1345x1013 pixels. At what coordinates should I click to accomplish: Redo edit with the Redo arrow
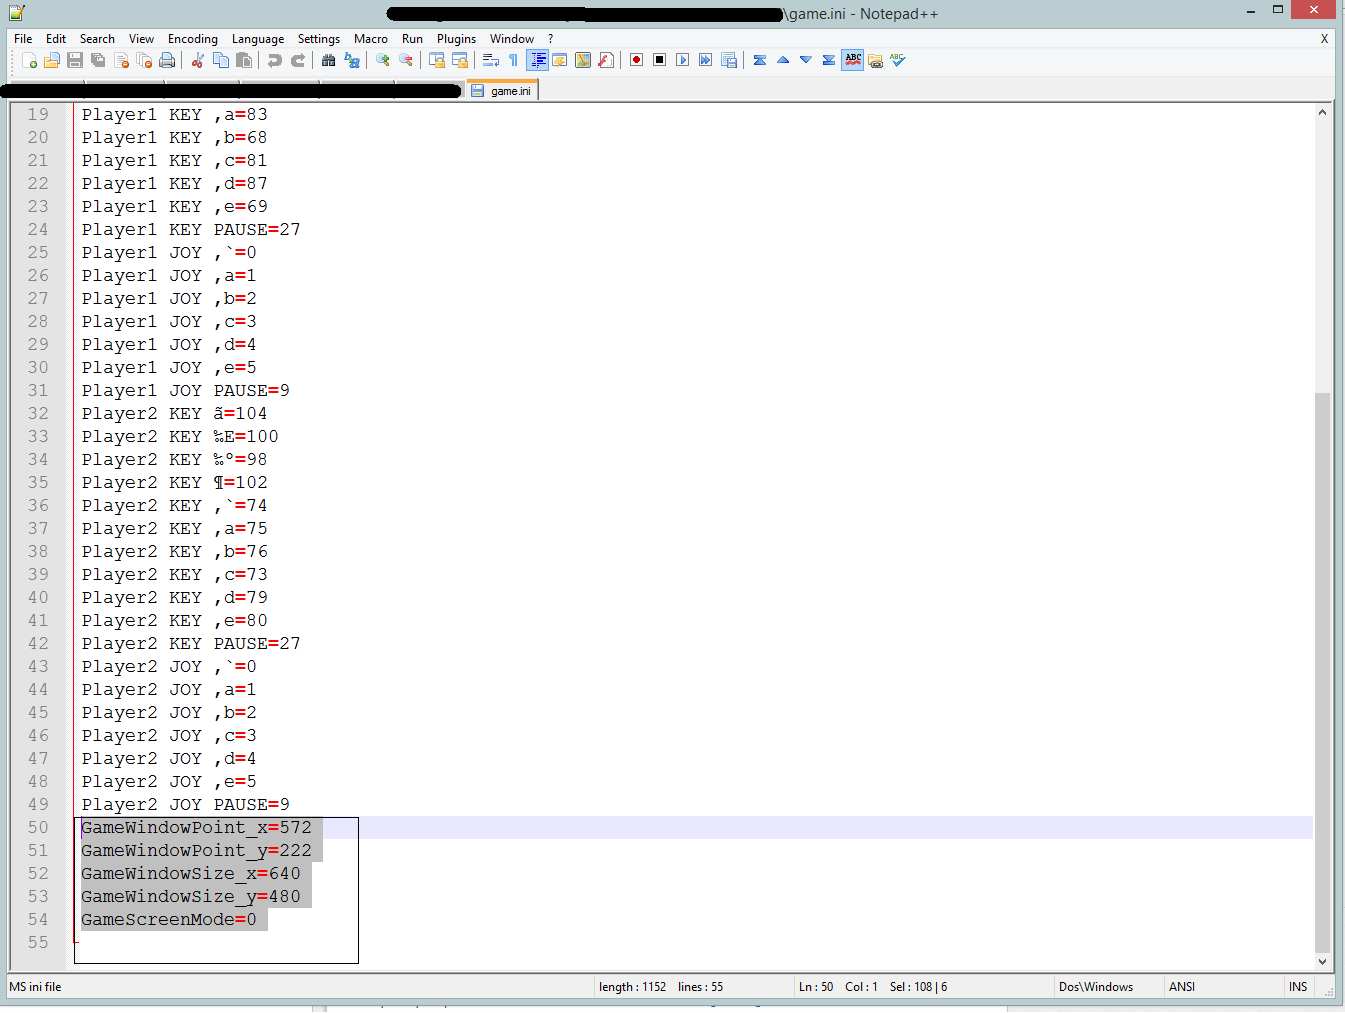pos(298,61)
